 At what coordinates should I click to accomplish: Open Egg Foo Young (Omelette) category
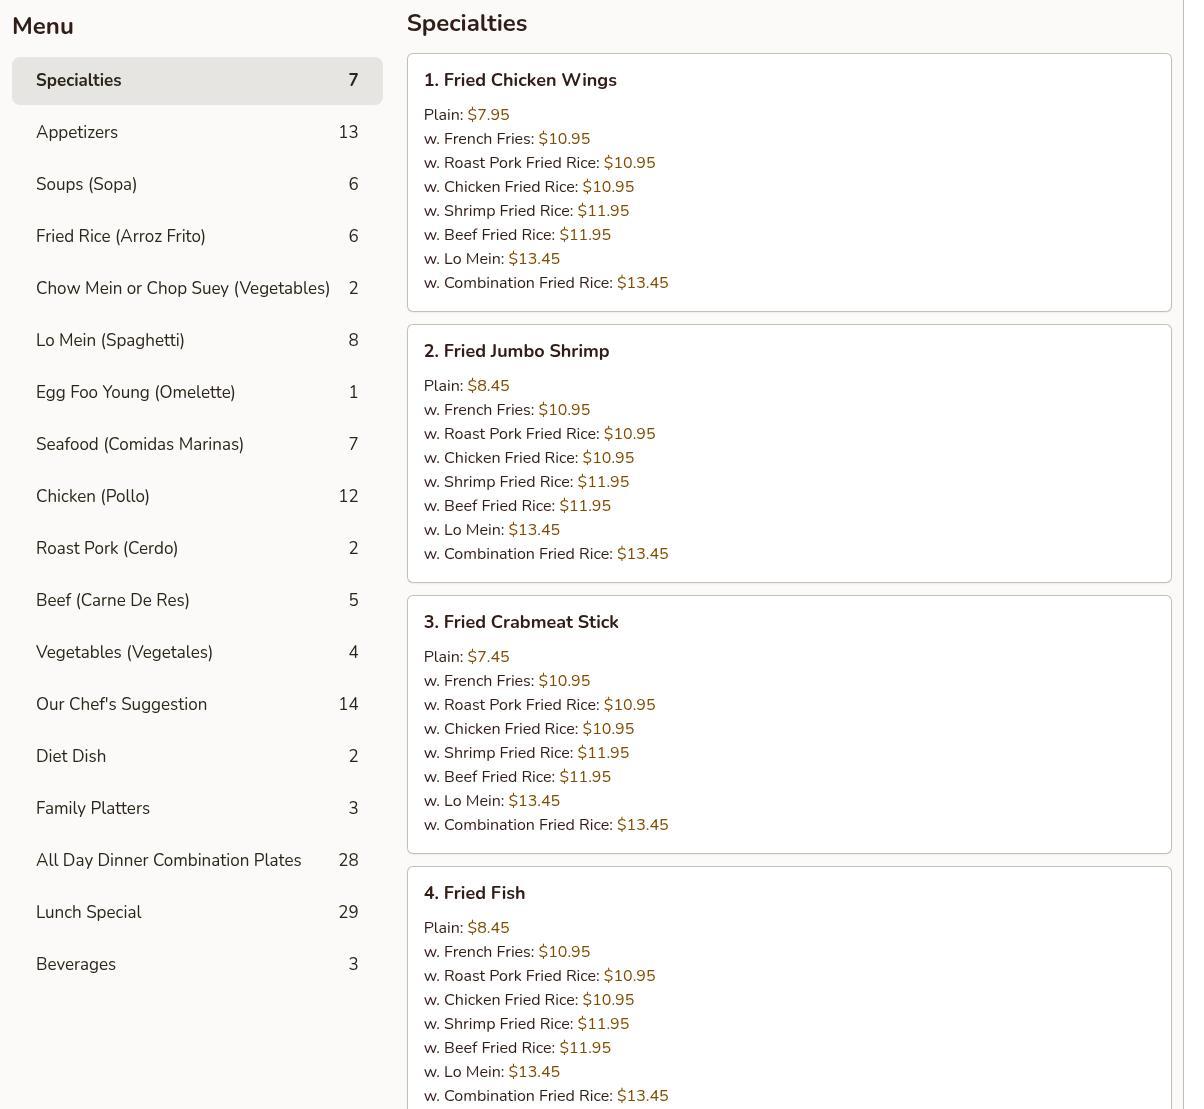(x=197, y=393)
